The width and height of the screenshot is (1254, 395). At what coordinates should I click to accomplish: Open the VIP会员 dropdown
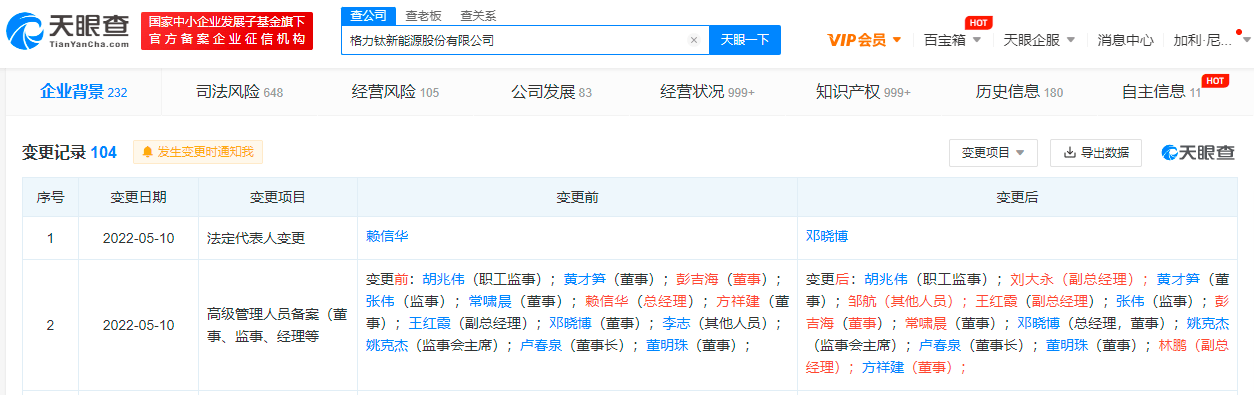[865, 40]
